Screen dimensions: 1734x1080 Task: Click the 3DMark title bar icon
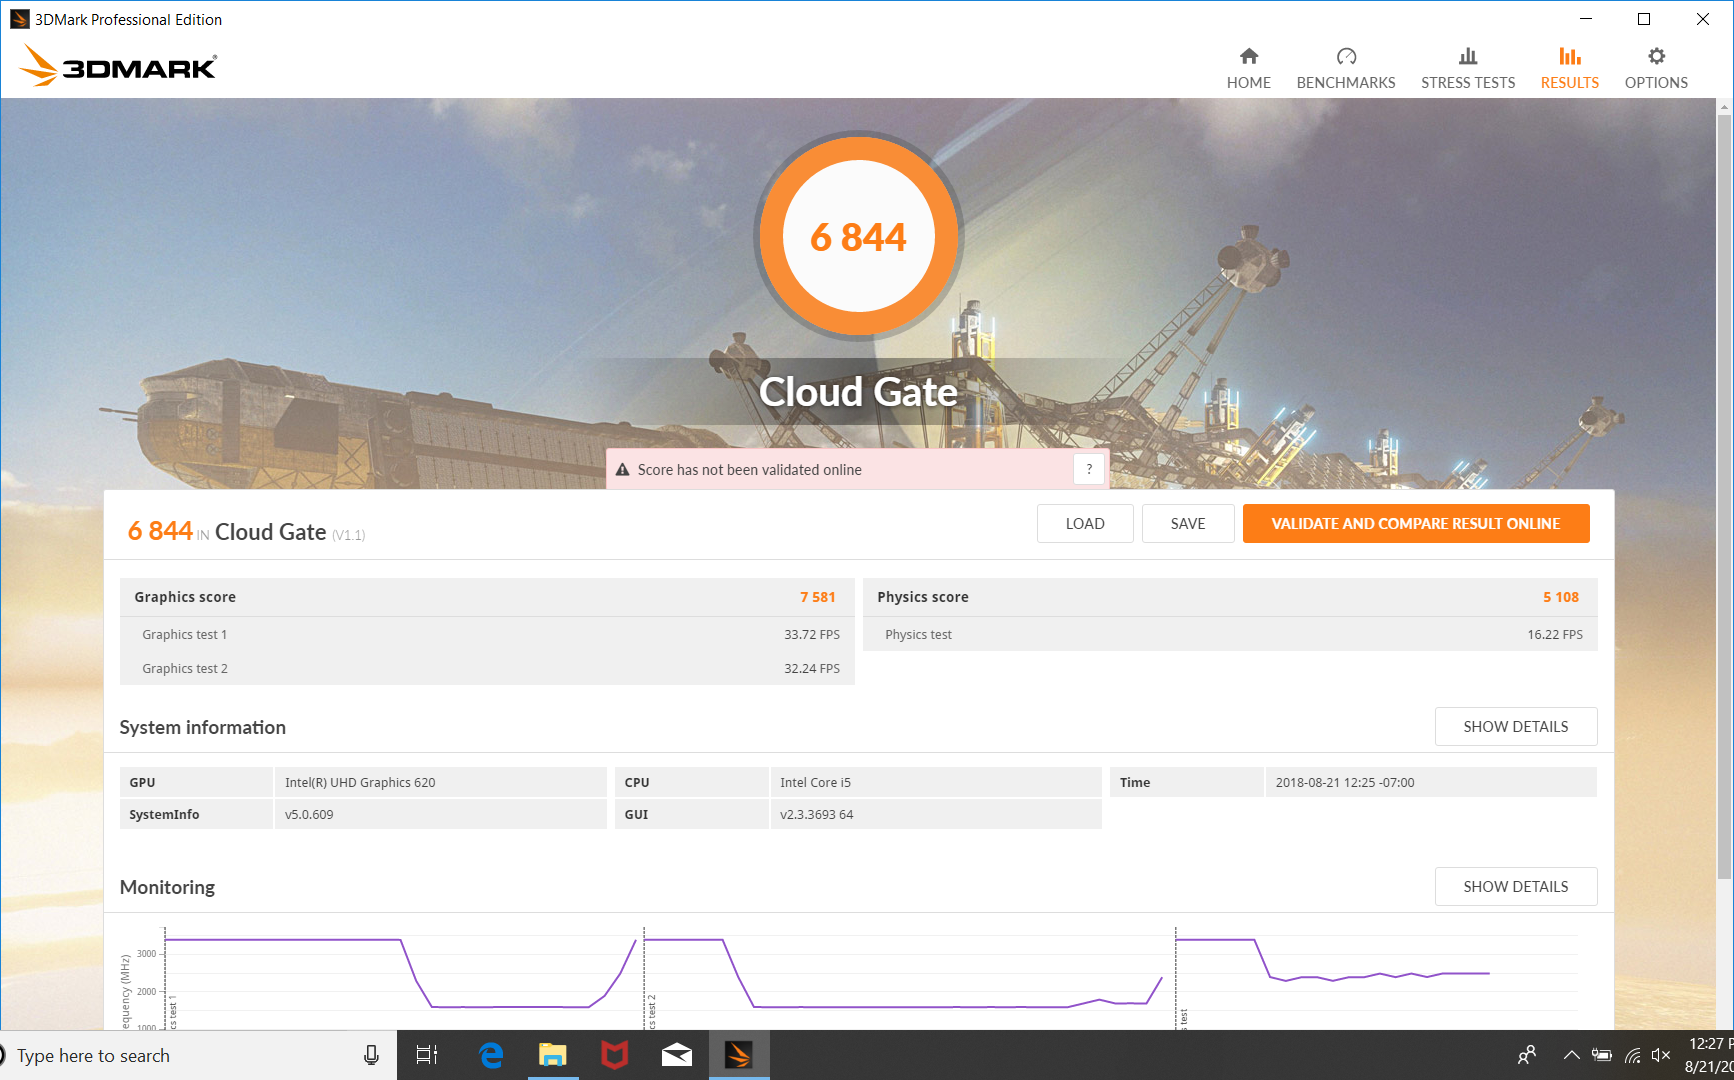(19, 19)
